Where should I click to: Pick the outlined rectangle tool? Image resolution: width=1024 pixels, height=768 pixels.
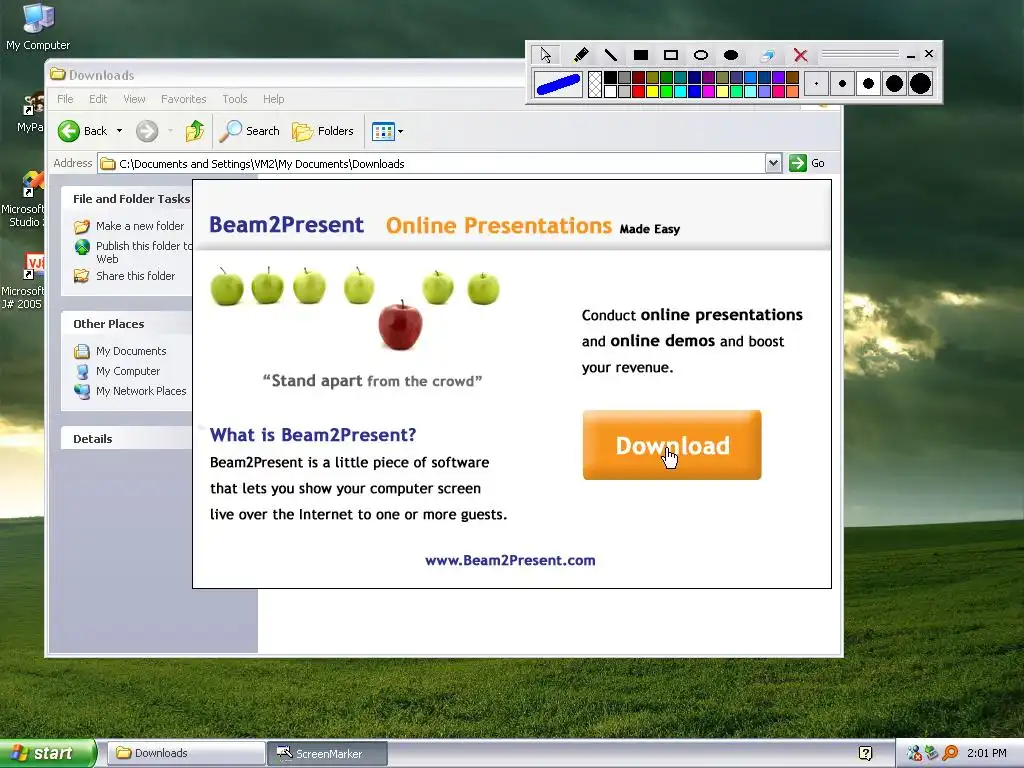(671, 55)
